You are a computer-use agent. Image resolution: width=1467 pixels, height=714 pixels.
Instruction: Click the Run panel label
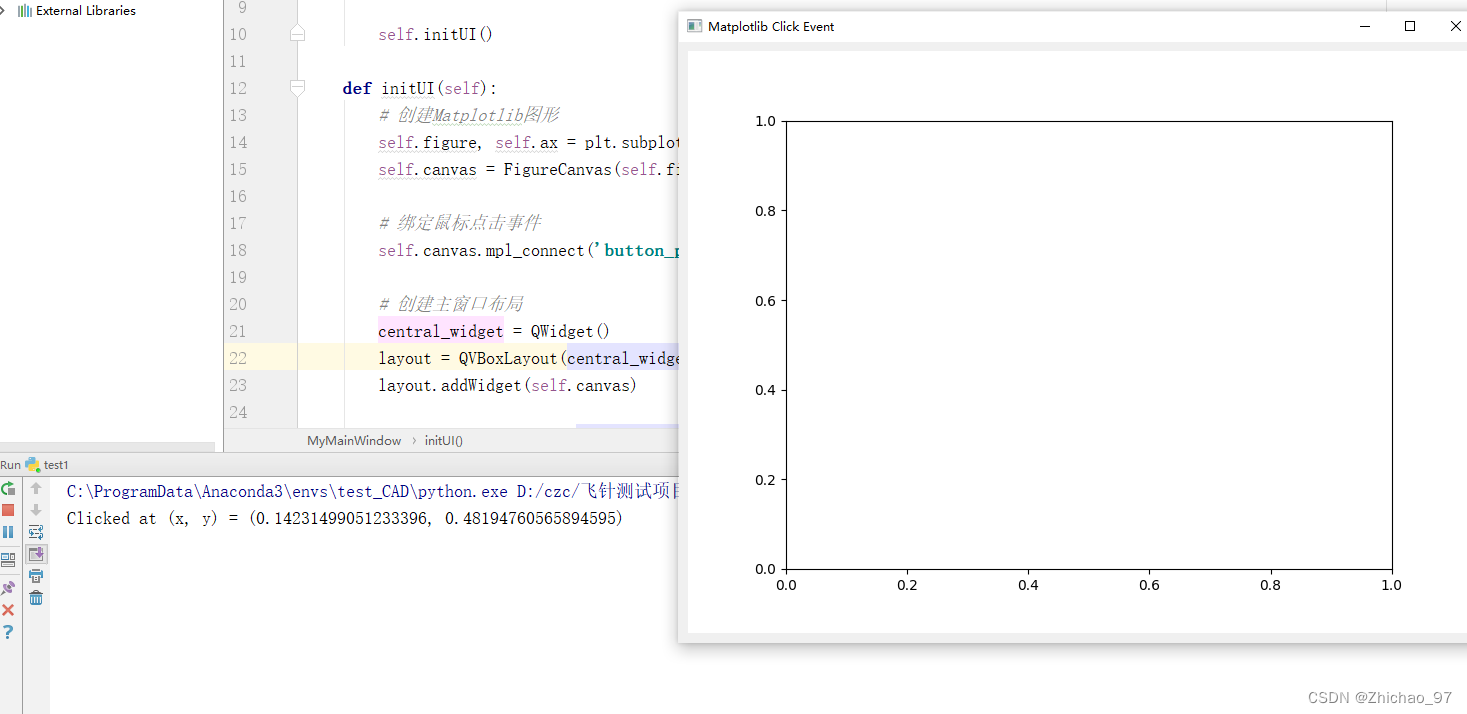coord(10,464)
